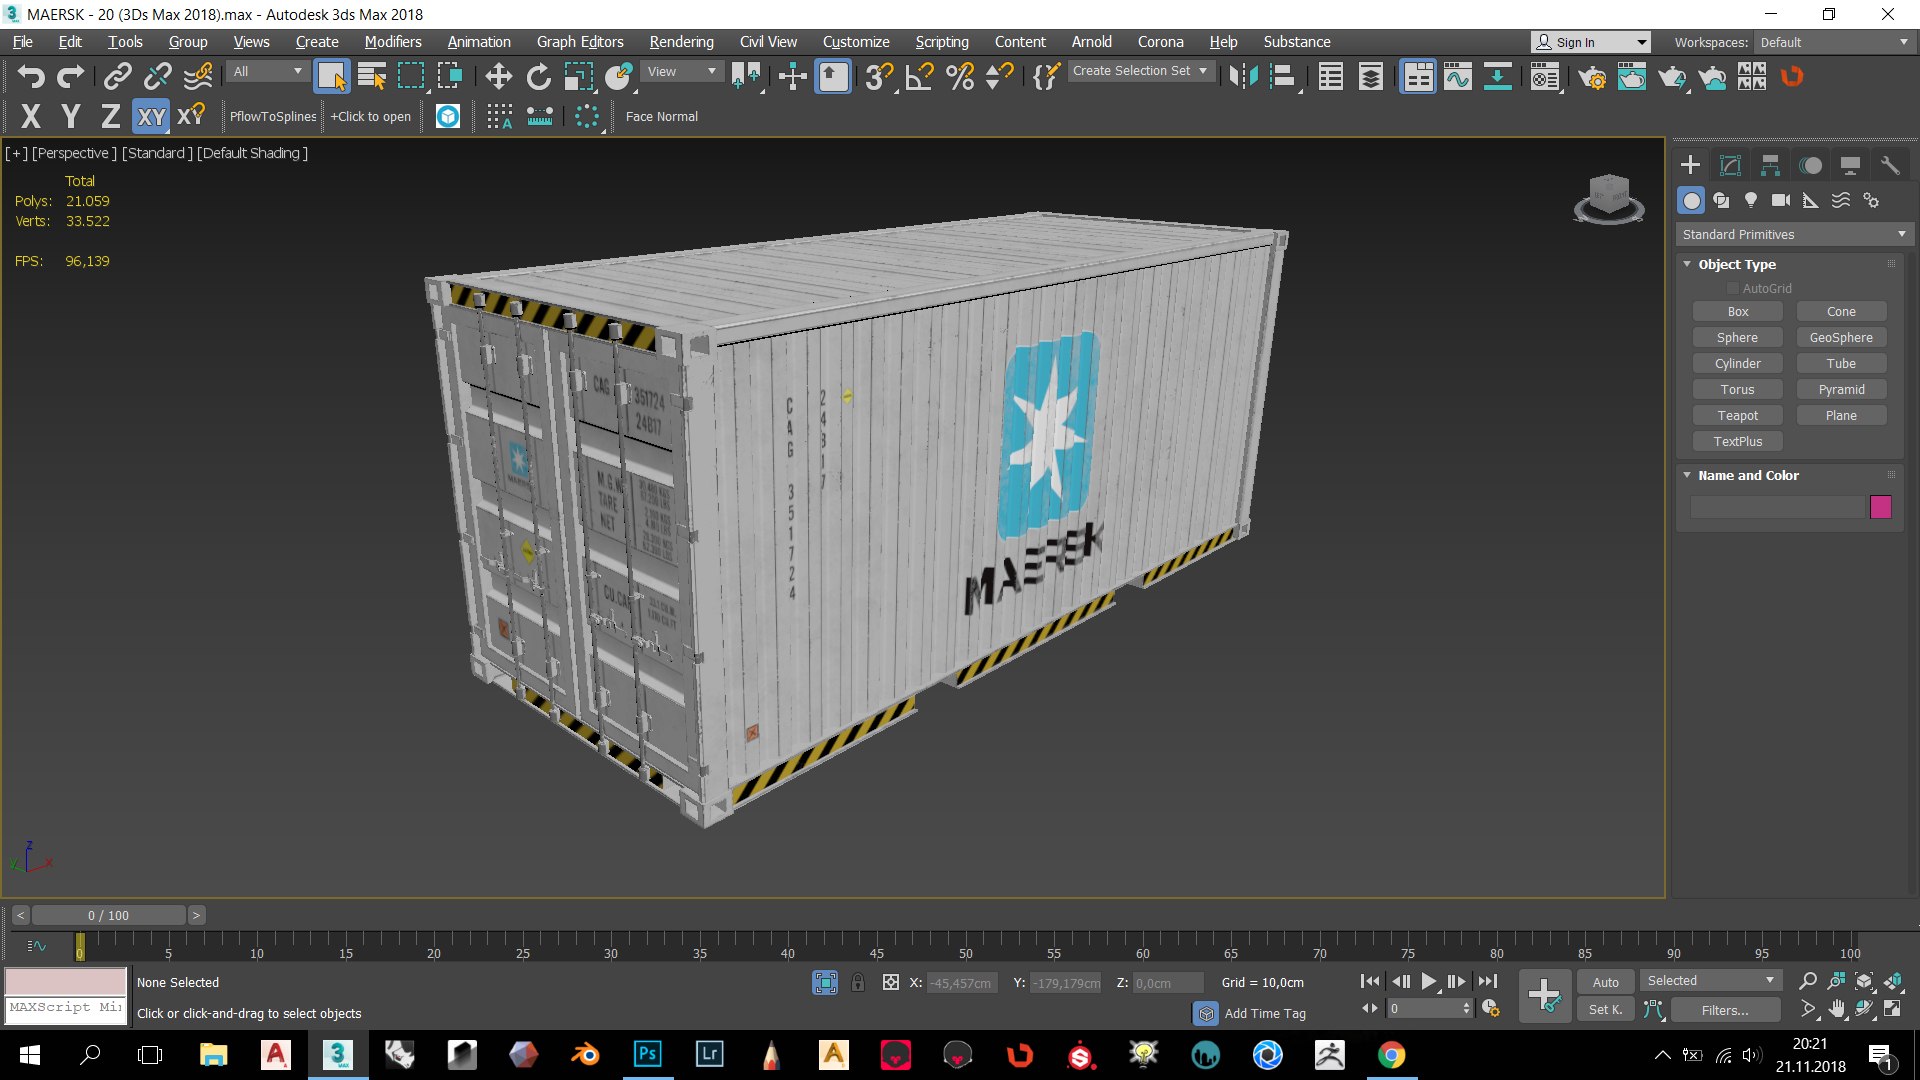The height and width of the screenshot is (1080, 1920).
Task: Click the Render Production teapot
Action: (1672, 77)
